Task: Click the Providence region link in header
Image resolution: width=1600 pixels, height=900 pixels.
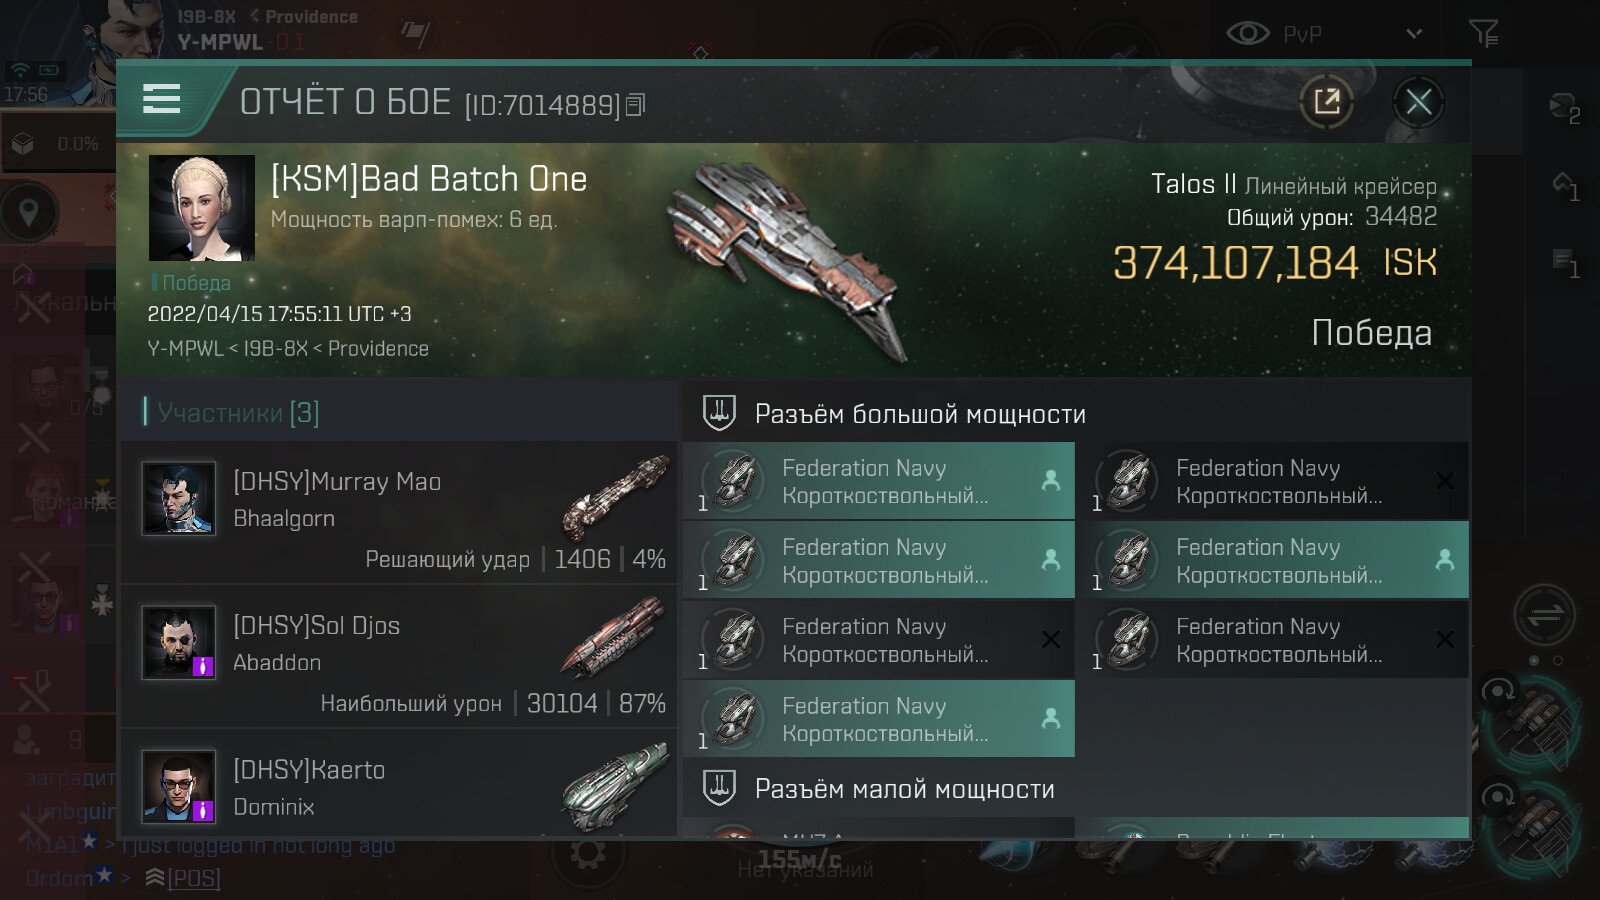Action: (311, 16)
